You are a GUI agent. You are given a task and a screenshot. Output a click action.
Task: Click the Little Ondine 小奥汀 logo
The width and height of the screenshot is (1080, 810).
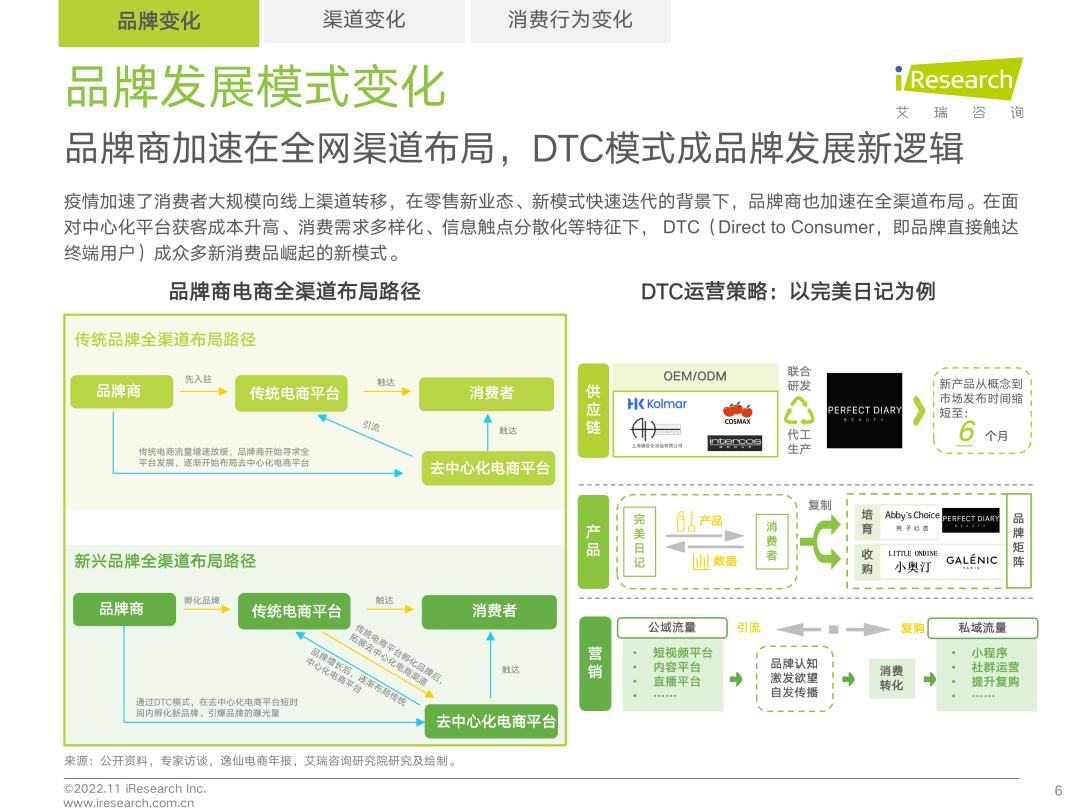point(912,559)
